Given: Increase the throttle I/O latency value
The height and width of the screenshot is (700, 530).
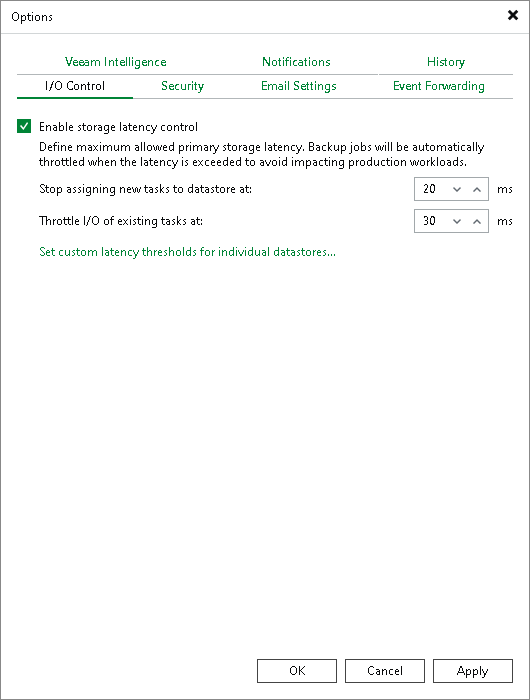Looking at the screenshot, I should [x=477, y=221].
